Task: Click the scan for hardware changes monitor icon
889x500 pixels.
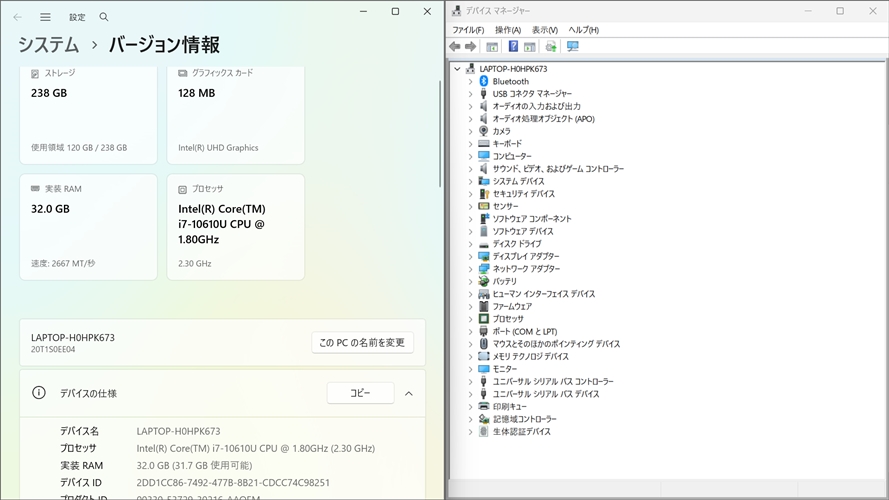Action: tap(573, 46)
